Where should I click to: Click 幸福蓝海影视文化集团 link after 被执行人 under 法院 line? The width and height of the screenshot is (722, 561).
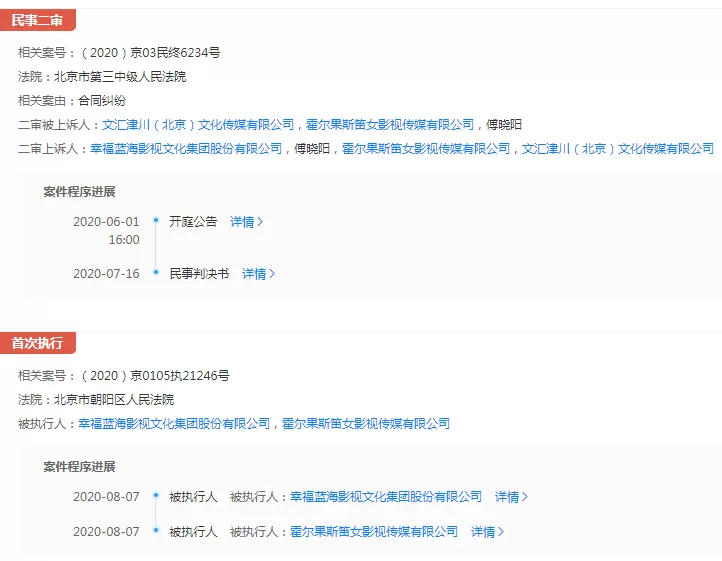click(174, 424)
